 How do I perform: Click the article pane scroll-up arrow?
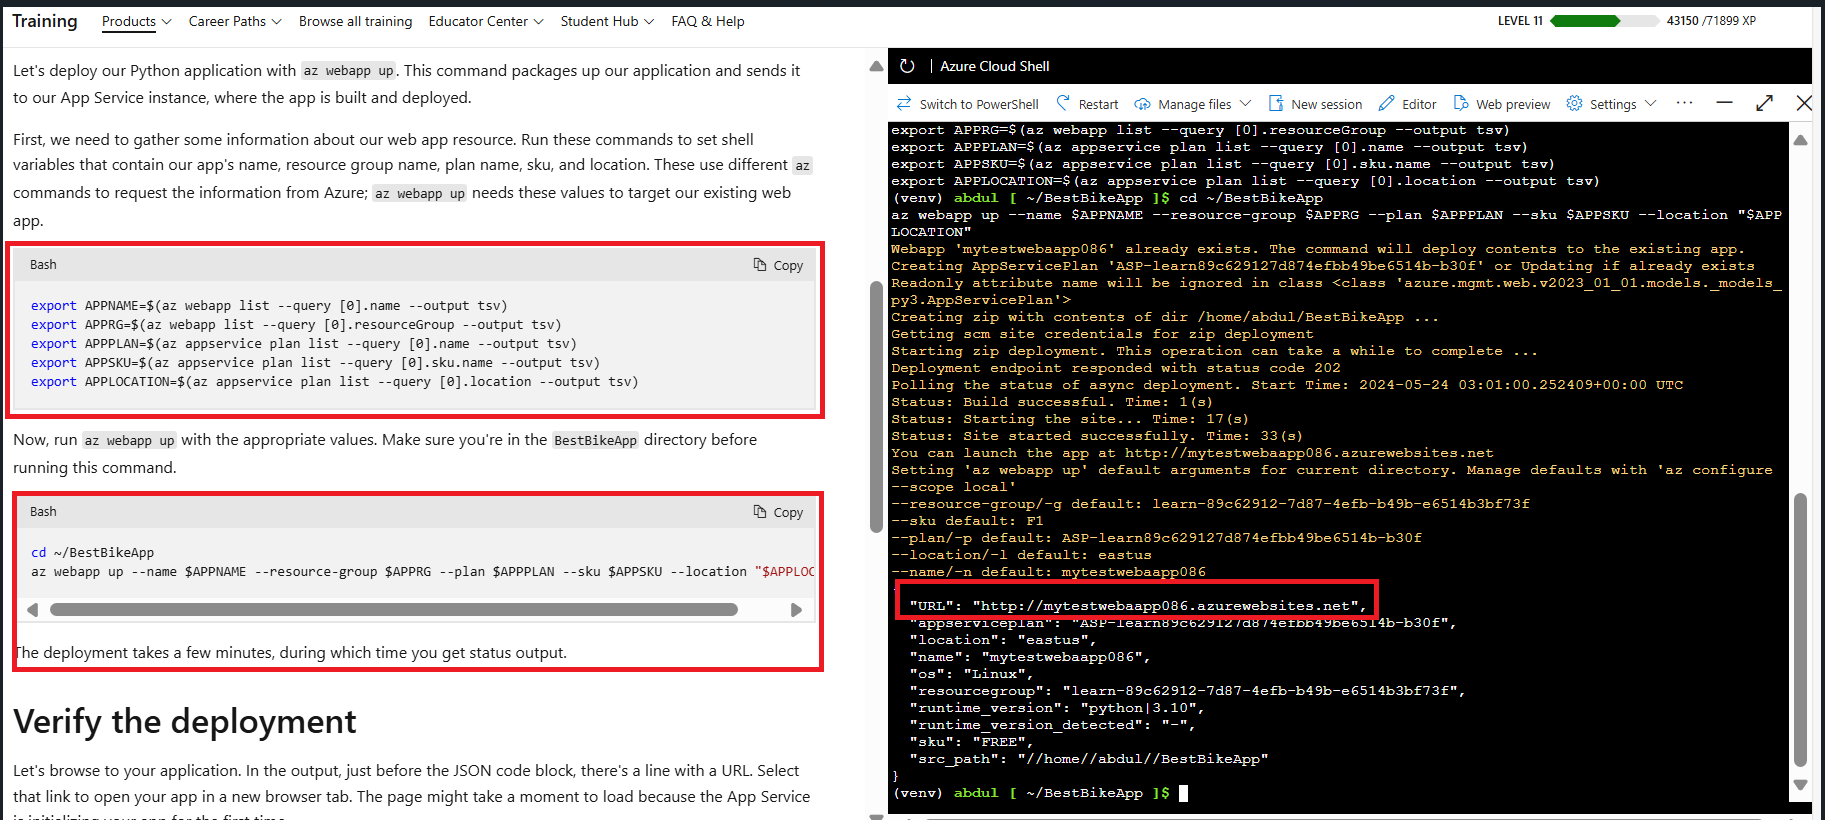[876, 67]
